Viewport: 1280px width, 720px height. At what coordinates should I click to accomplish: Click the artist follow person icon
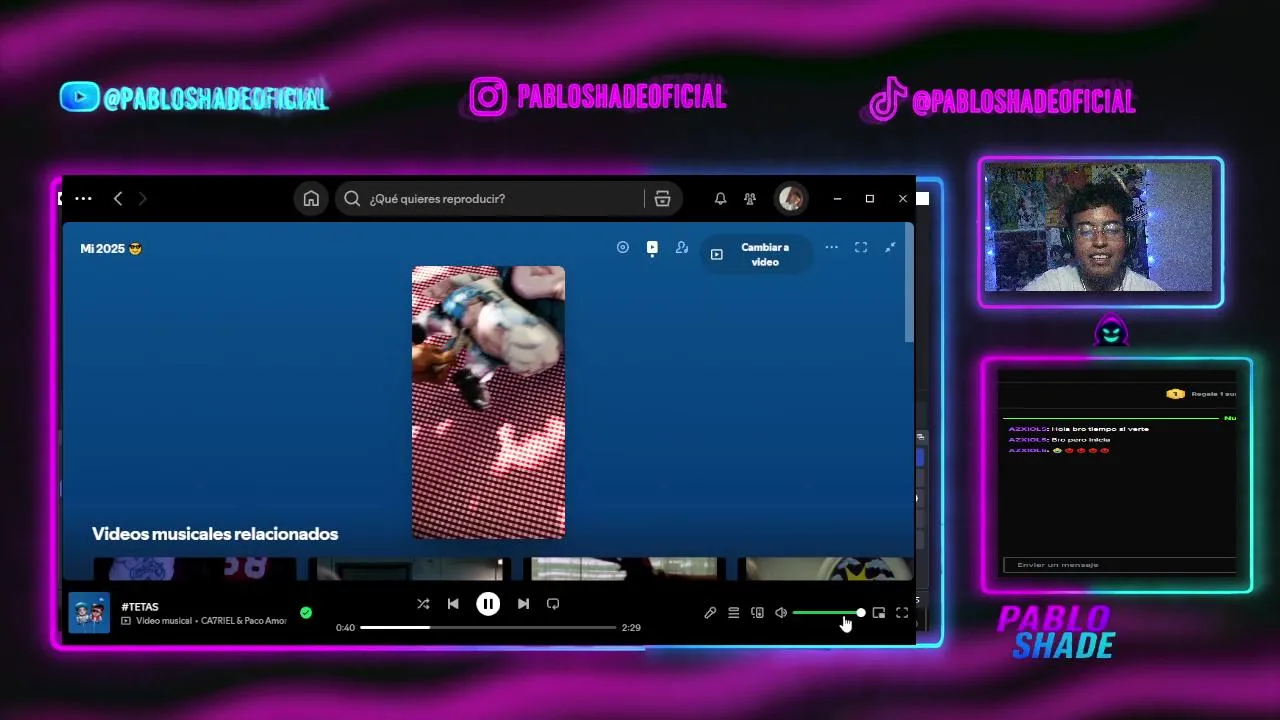click(x=682, y=247)
